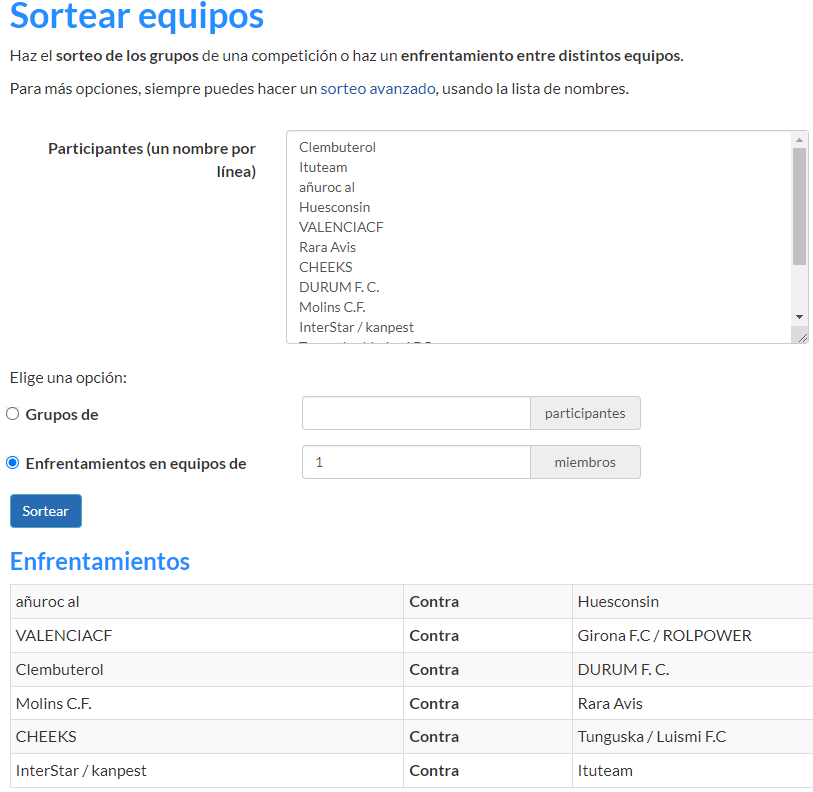Click the Sortear button
Screen dimensions: 813x792
(x=46, y=511)
